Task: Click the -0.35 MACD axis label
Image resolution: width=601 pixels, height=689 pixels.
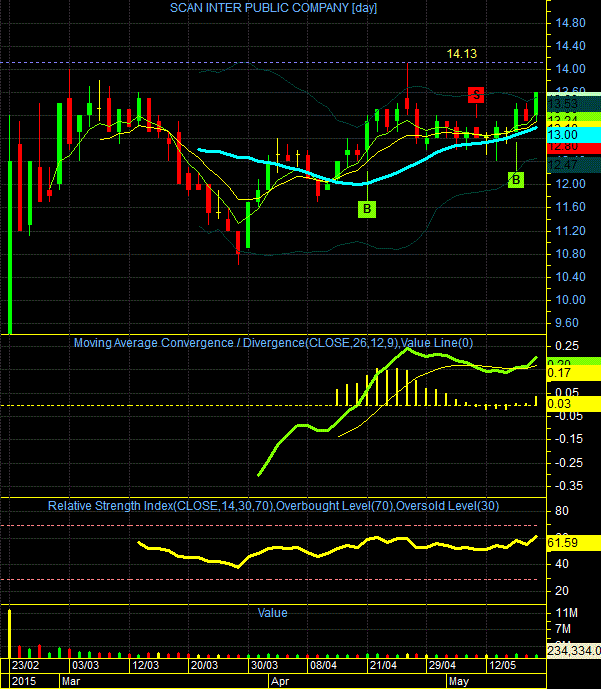Action: pos(568,486)
